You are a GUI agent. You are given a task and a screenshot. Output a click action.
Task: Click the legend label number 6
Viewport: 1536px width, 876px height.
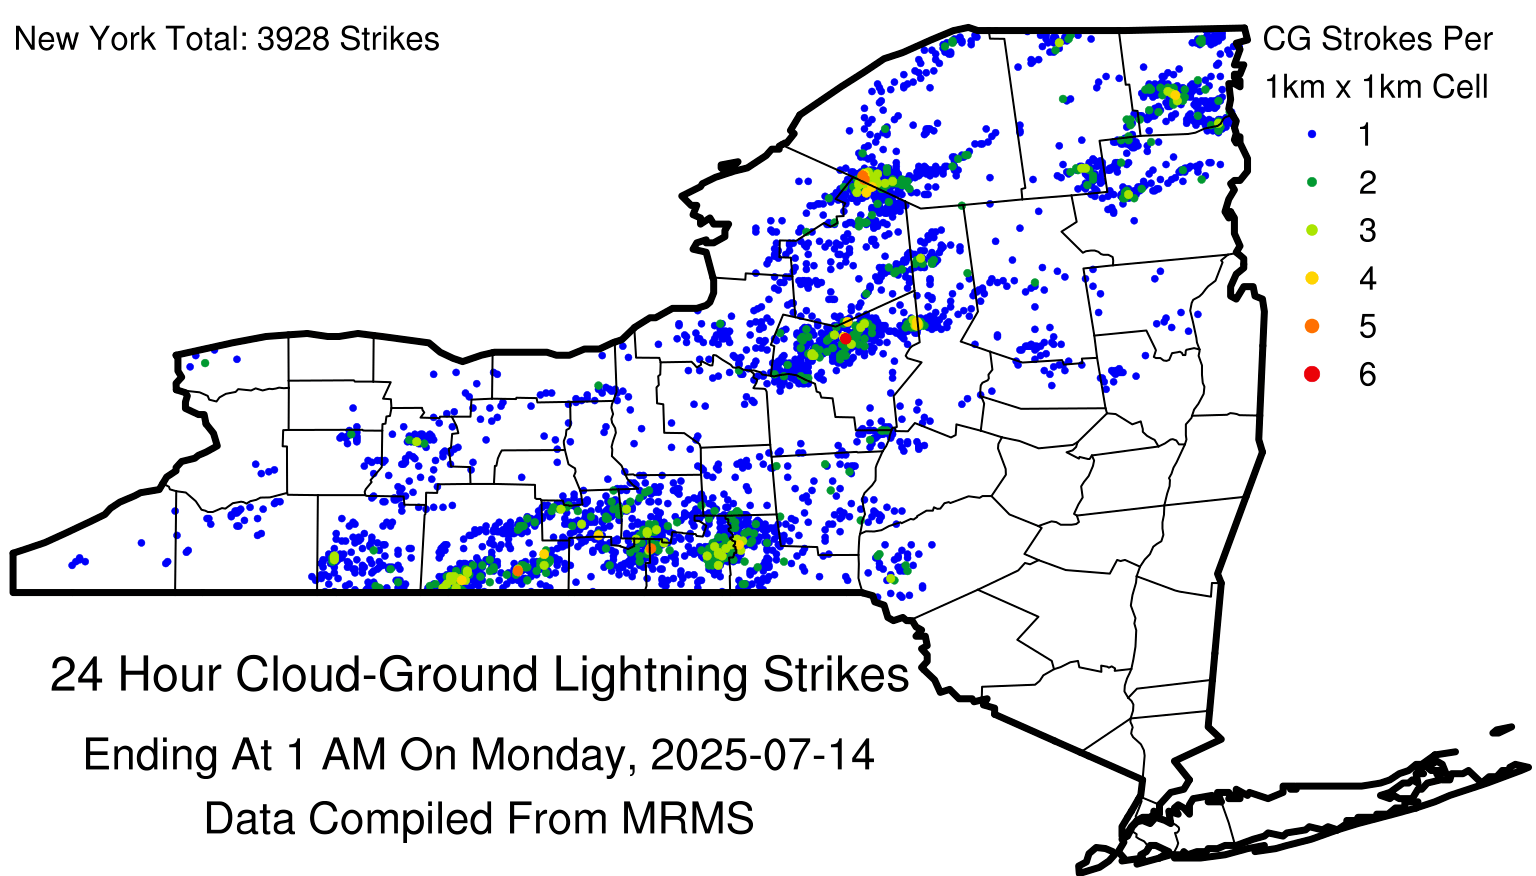click(x=1367, y=375)
